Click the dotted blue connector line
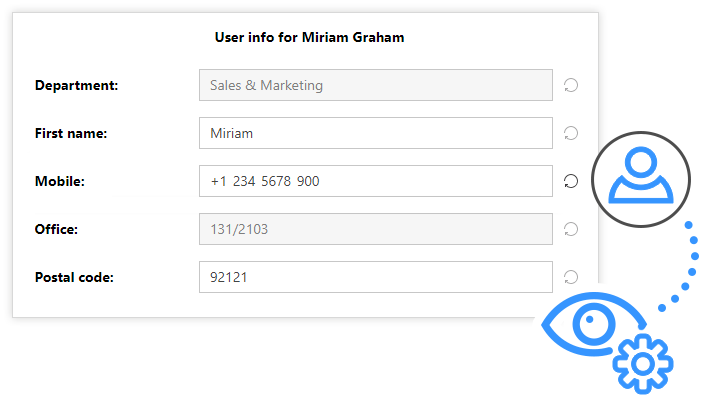This screenshot has height=402, width=710. click(681, 267)
